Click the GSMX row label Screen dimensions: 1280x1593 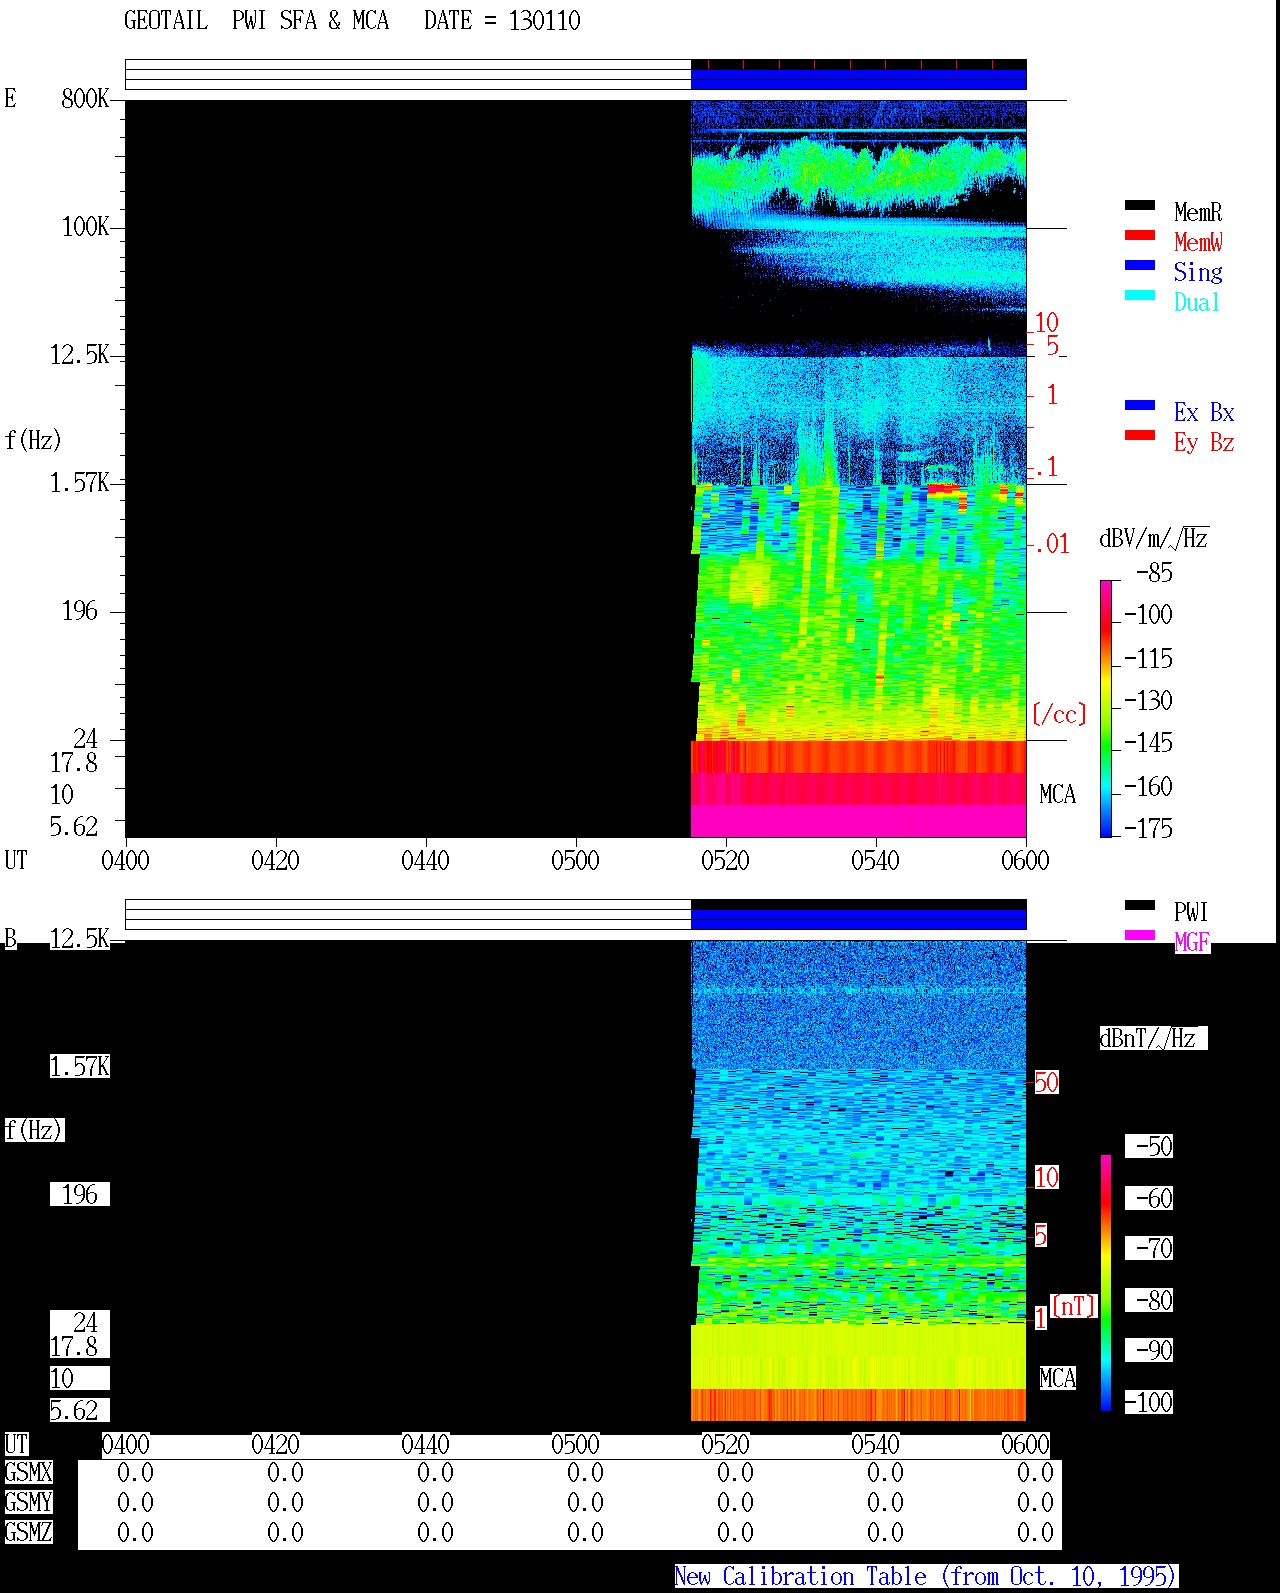(28, 1472)
